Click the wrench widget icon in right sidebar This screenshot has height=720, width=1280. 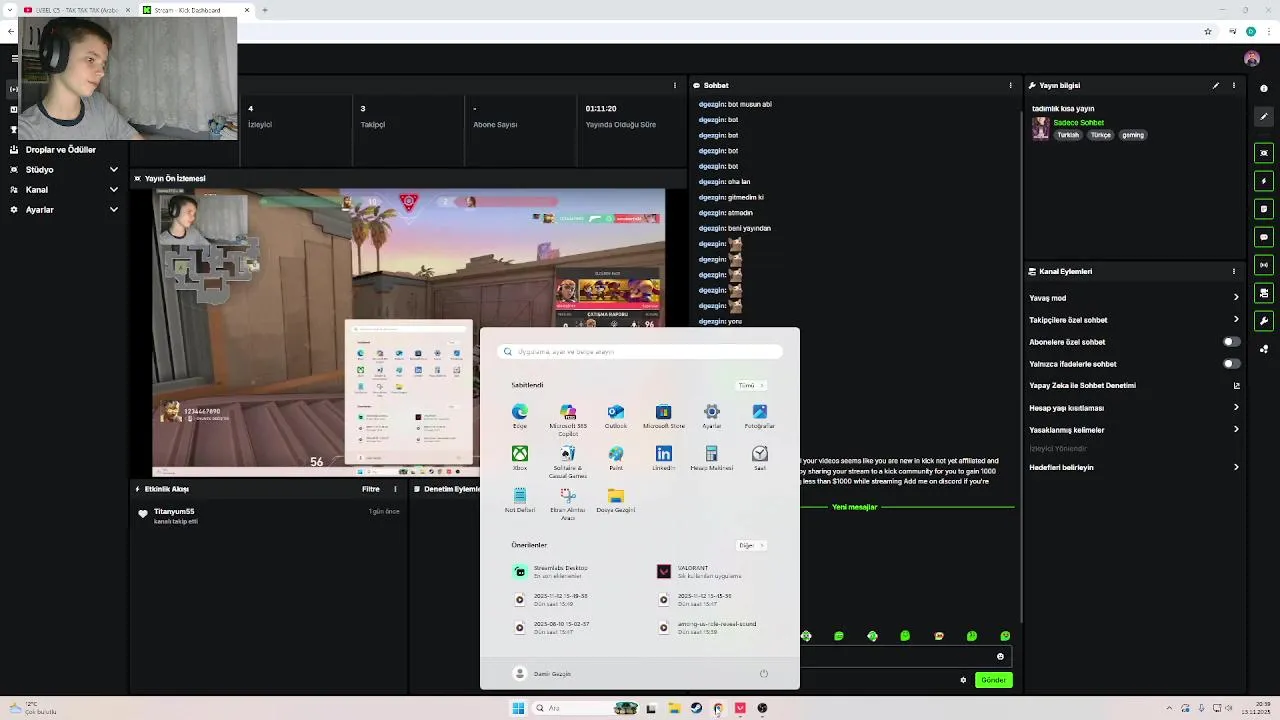coord(1264,321)
